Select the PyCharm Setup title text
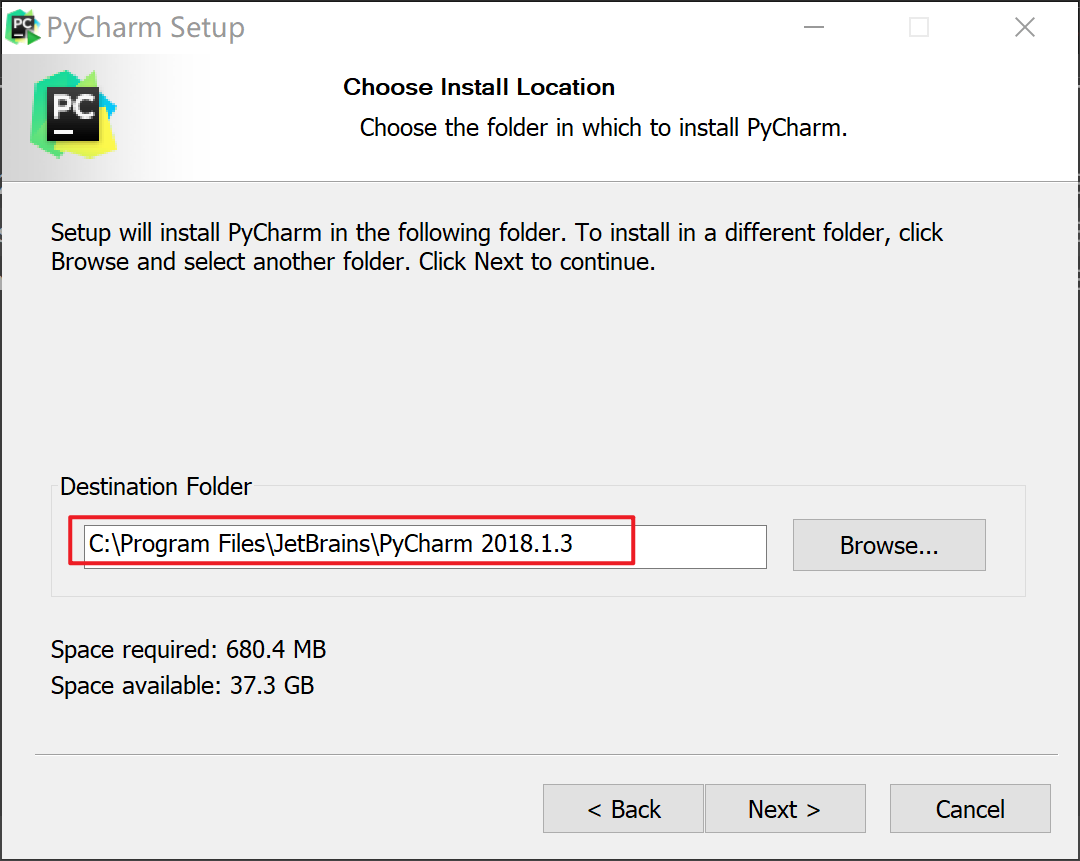Viewport: 1080px width, 861px height. coord(145,28)
